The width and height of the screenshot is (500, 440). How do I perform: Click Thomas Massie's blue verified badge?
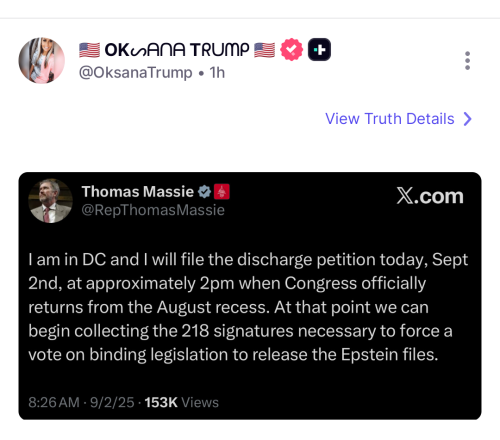click(204, 192)
